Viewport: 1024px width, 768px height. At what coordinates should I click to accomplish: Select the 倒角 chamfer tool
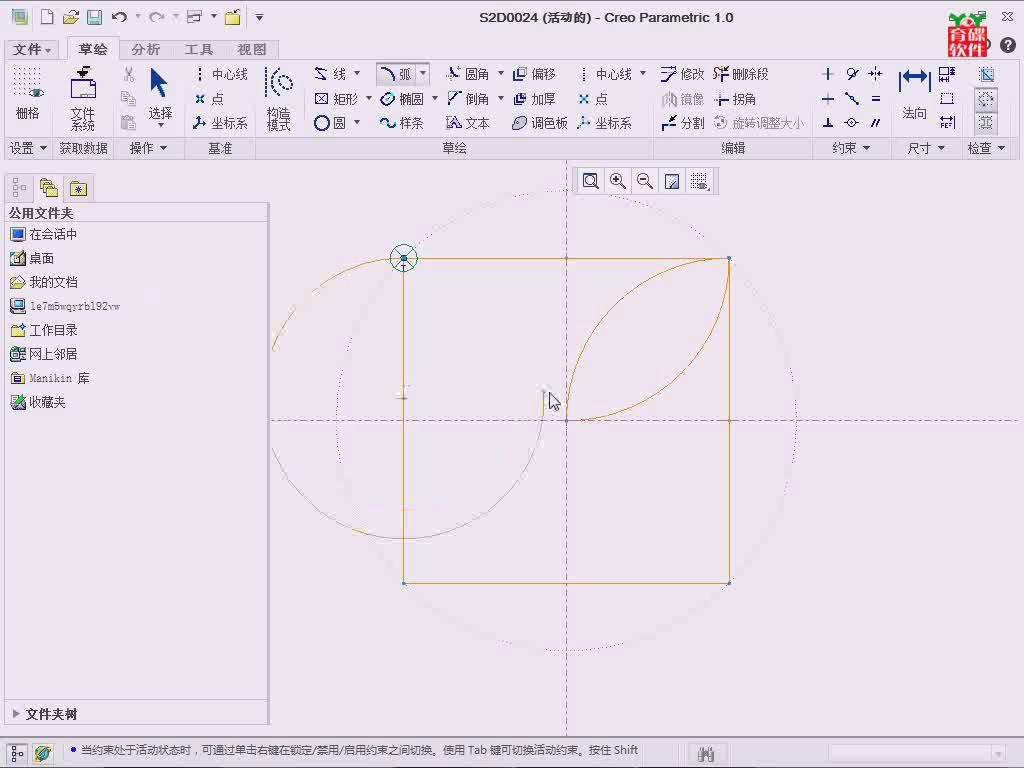pos(468,99)
